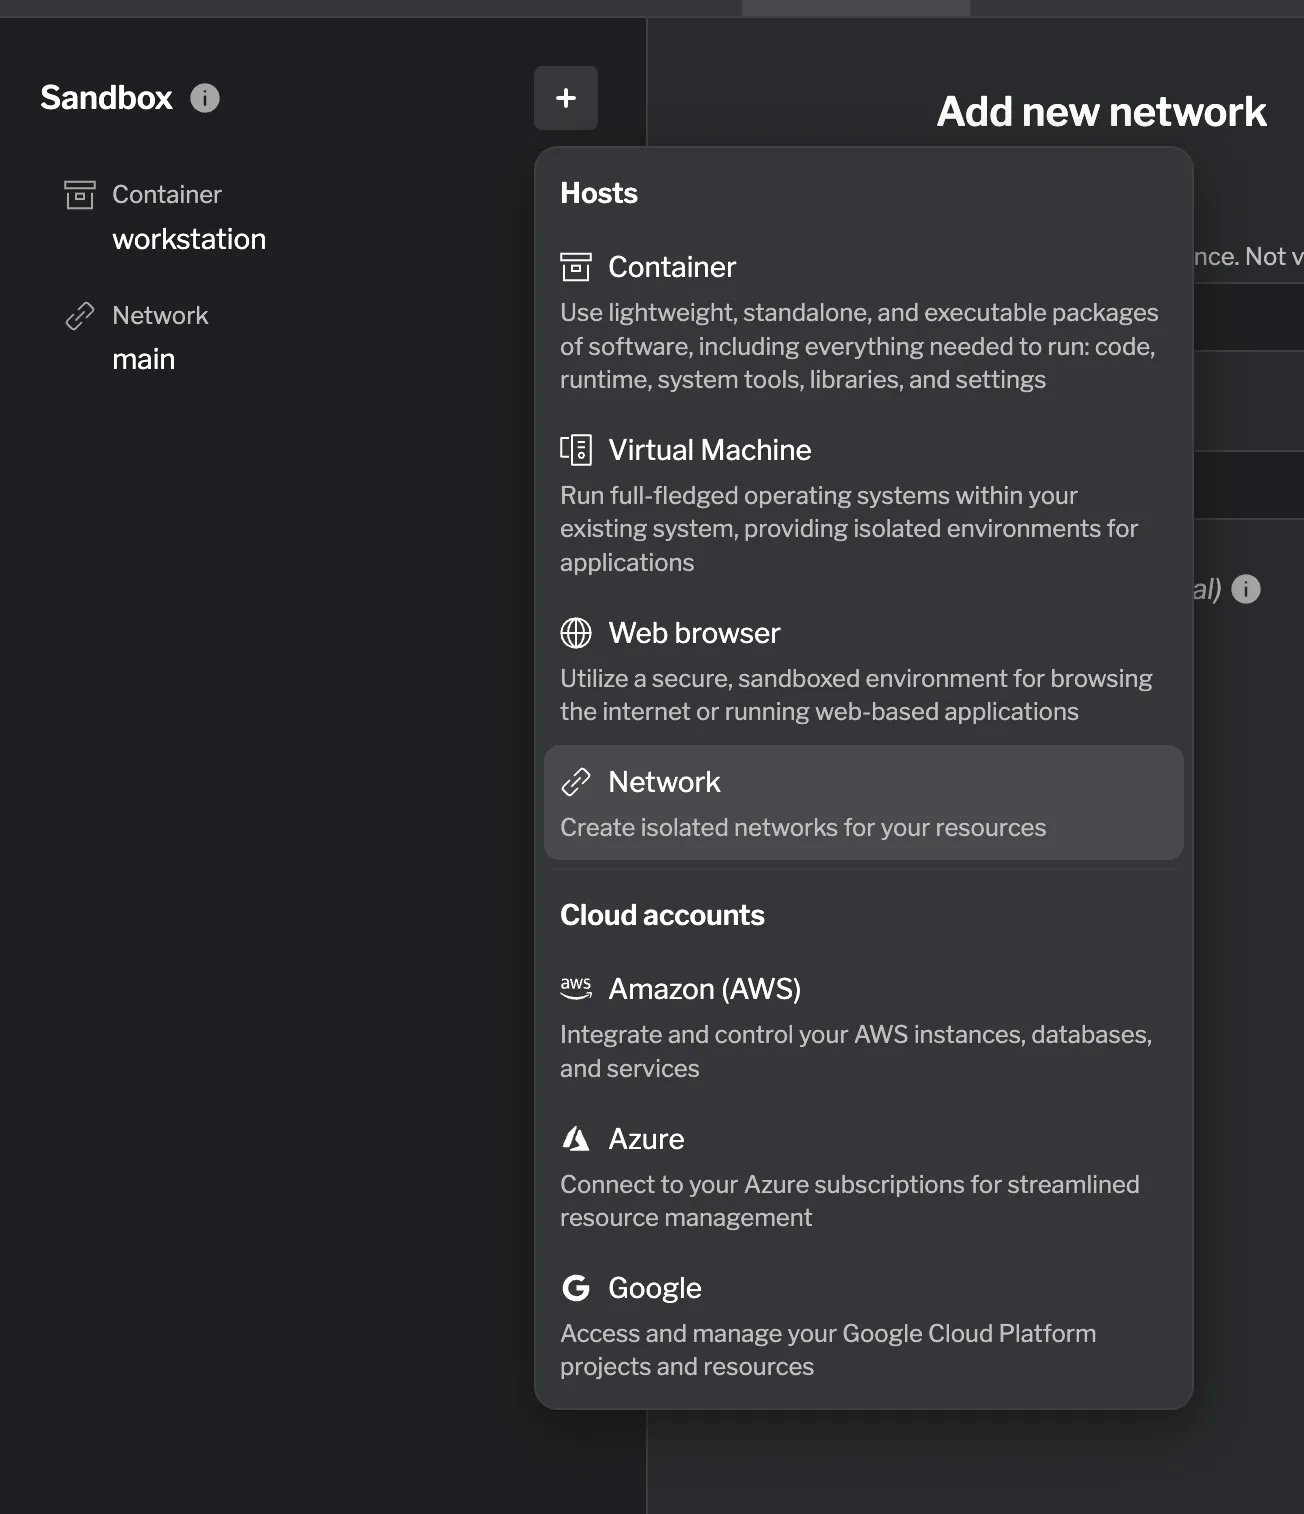Click the Sandbox info icon

pyautogui.click(x=205, y=98)
